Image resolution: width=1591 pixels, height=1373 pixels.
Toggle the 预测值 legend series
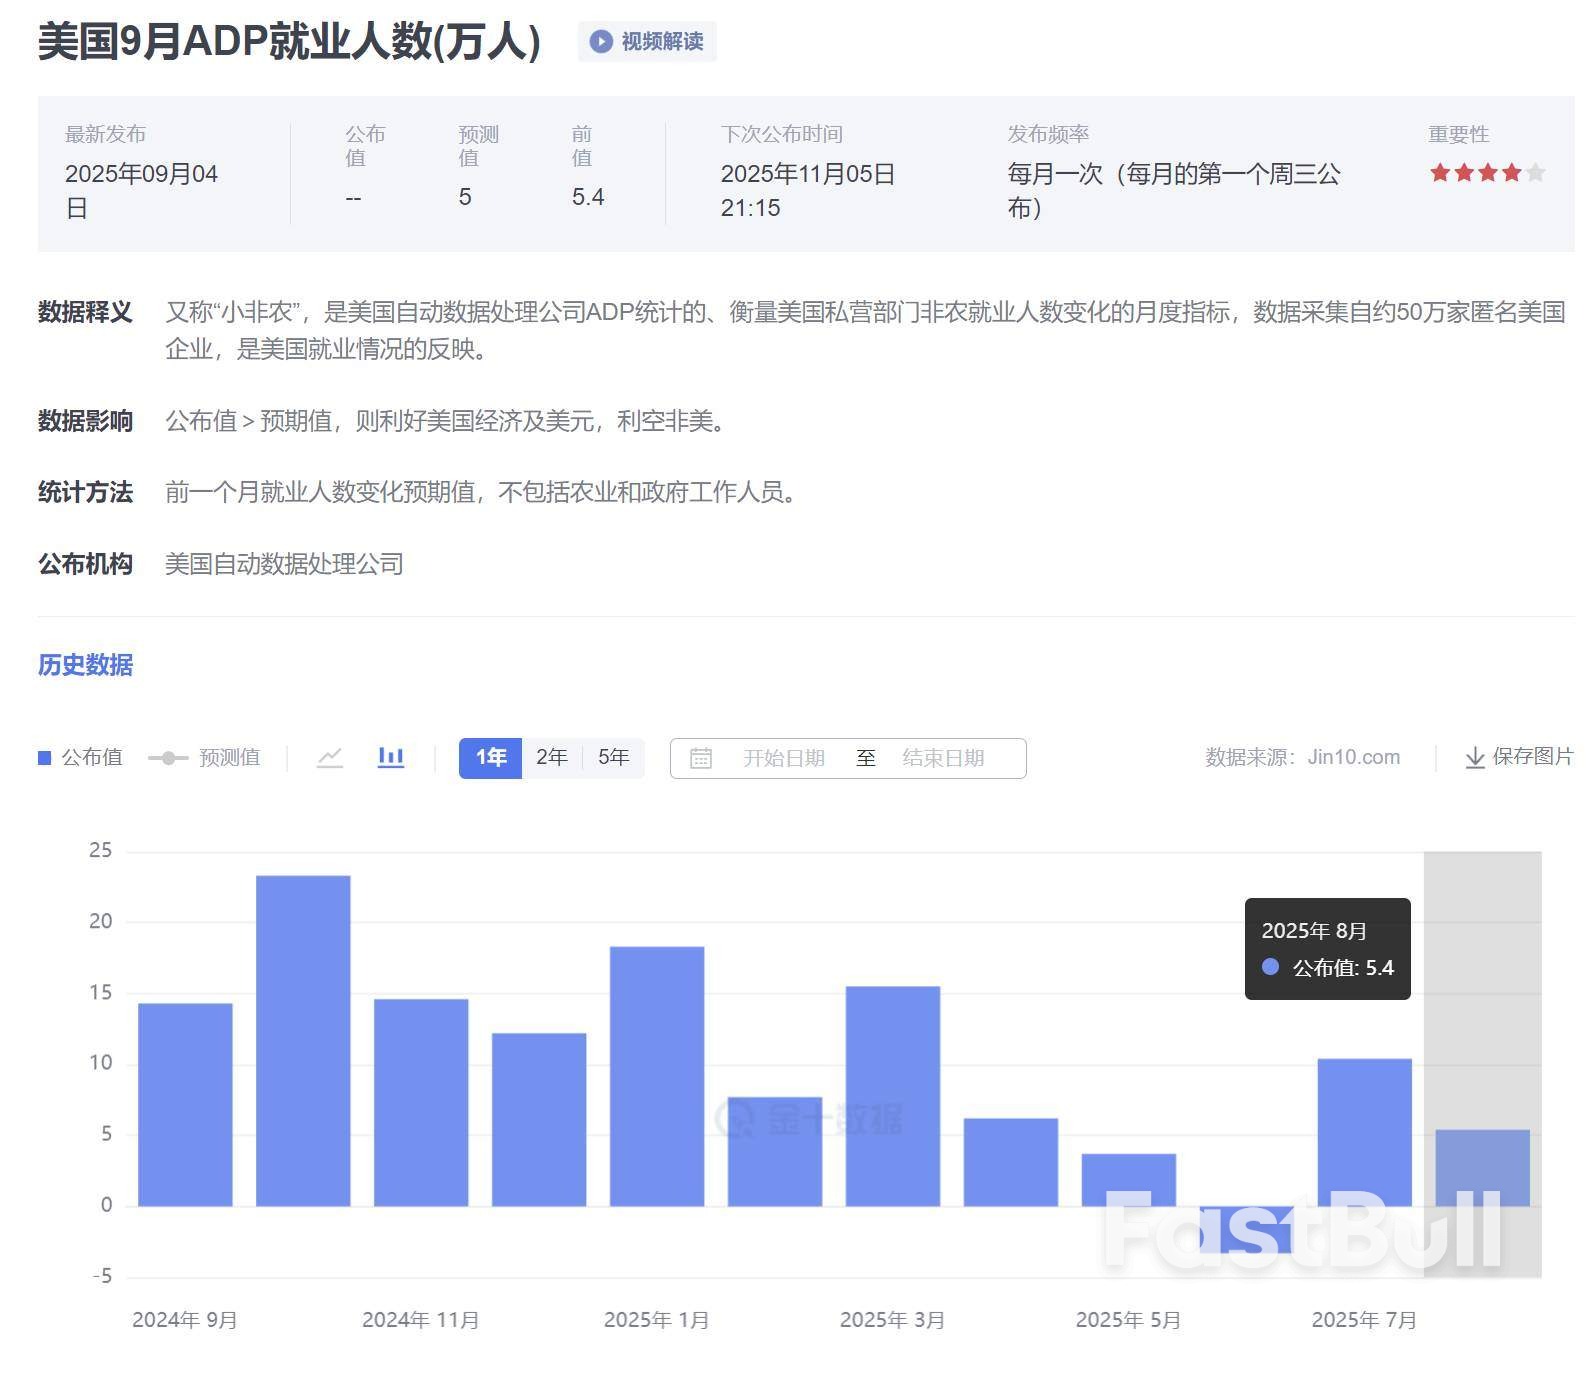coord(204,757)
